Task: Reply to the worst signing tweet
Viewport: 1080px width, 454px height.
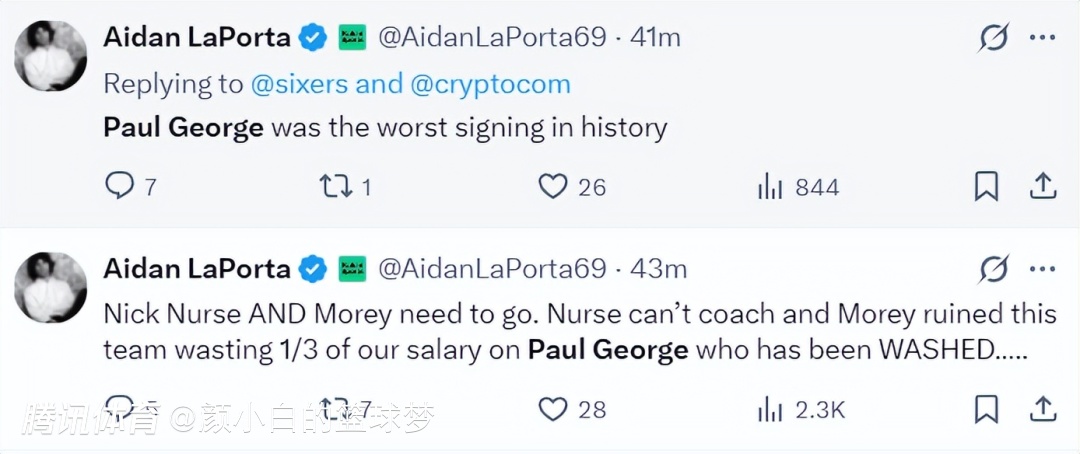Action: [x=120, y=186]
